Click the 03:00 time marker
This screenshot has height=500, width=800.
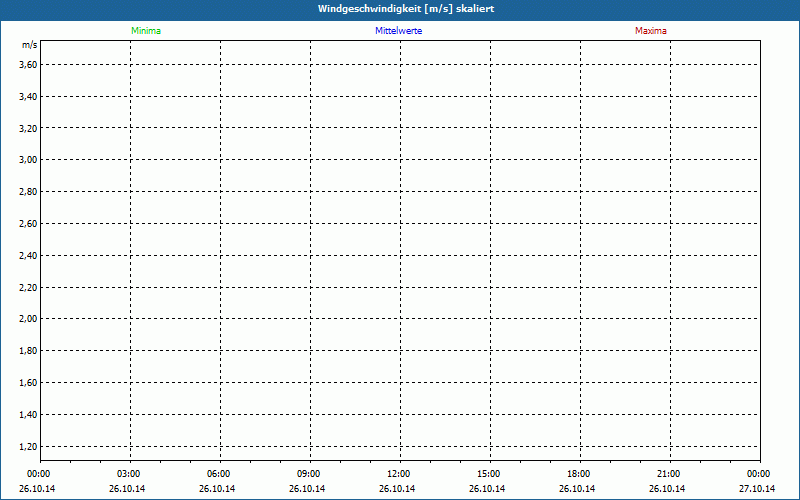(129, 474)
